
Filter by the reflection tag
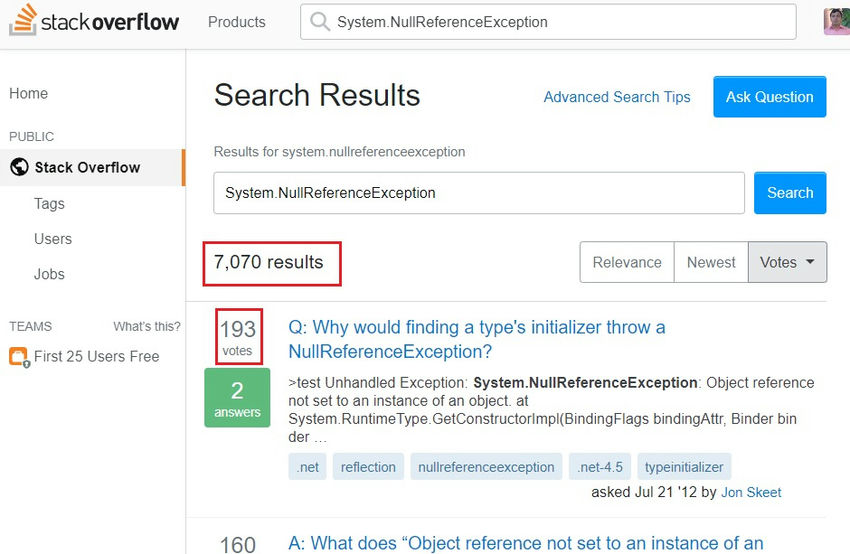[x=368, y=467]
